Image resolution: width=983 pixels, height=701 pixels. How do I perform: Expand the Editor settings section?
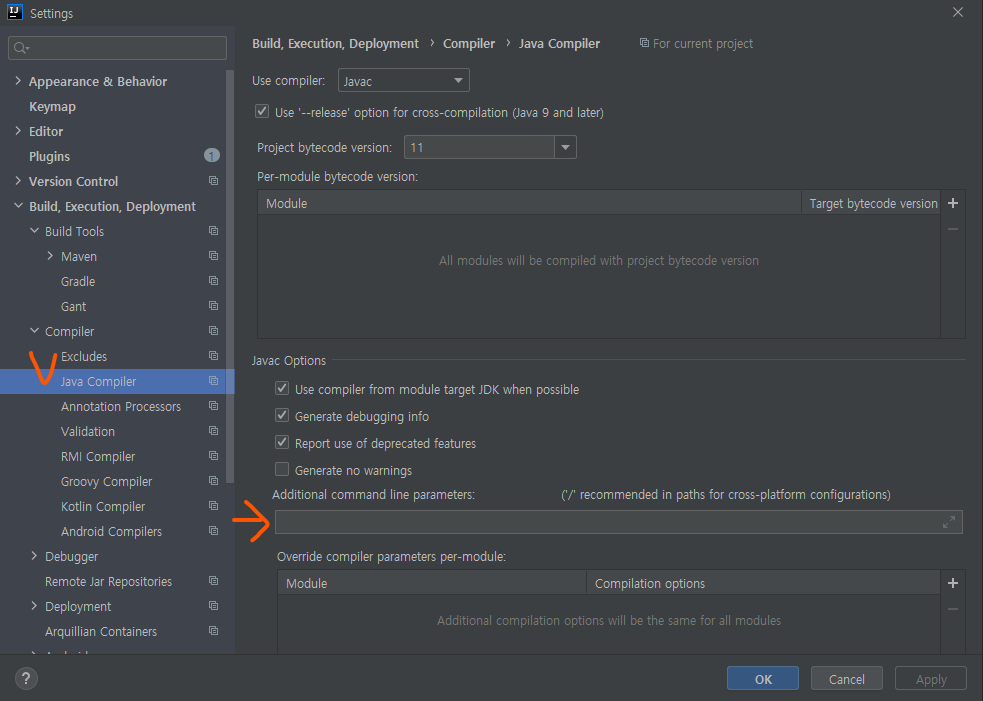[18, 130]
